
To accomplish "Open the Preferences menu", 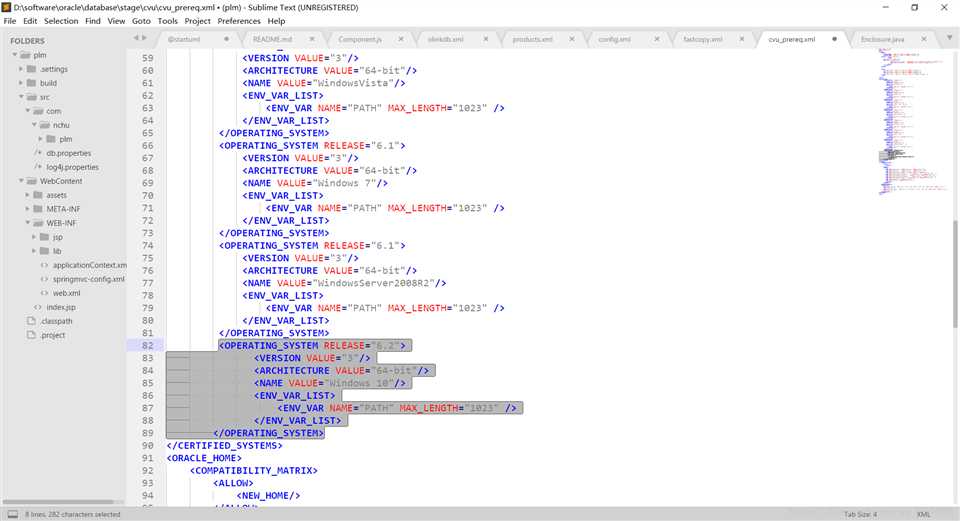I will click(x=239, y=21).
